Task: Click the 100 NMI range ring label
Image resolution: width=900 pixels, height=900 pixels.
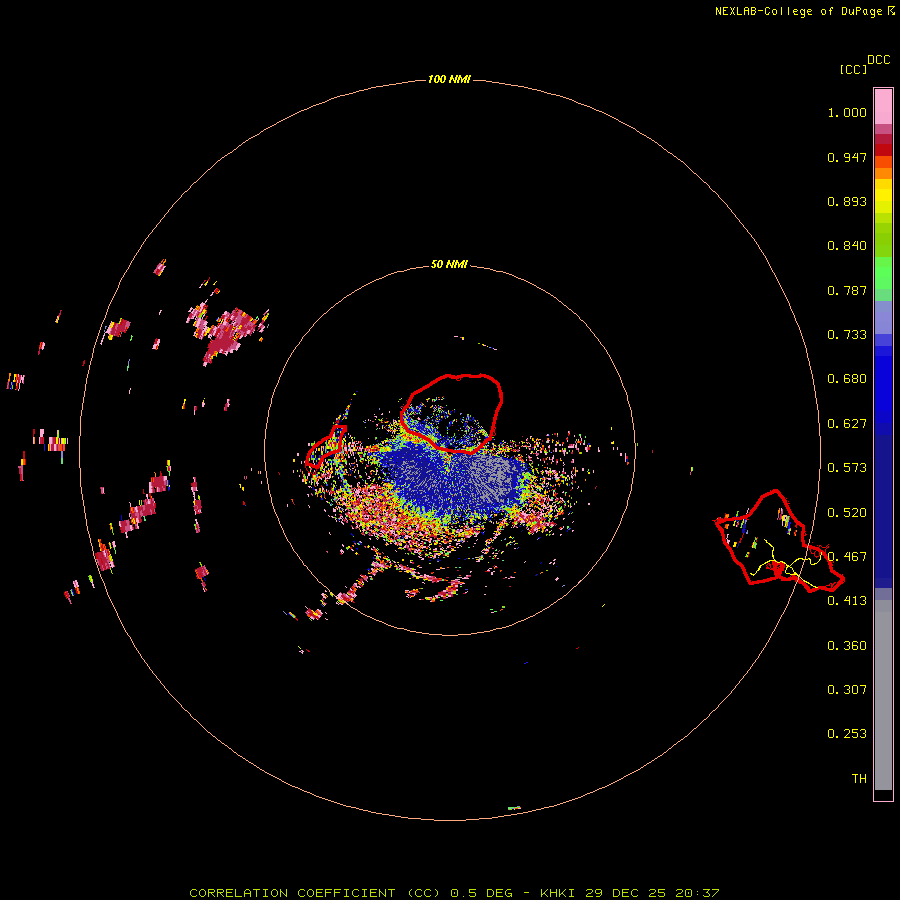Action: (449, 79)
